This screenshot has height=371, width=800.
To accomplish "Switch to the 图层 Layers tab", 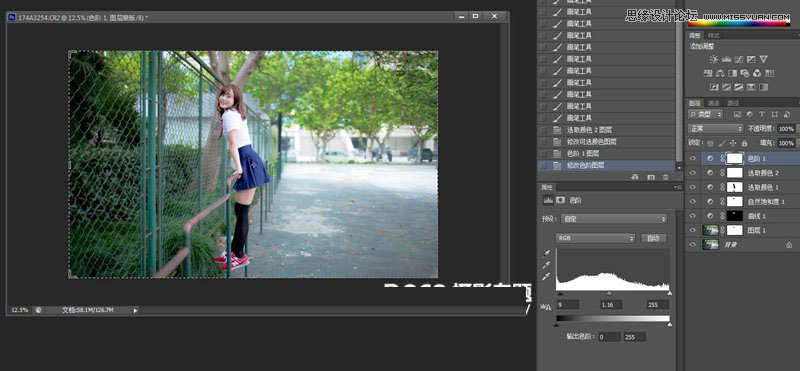I will point(694,103).
